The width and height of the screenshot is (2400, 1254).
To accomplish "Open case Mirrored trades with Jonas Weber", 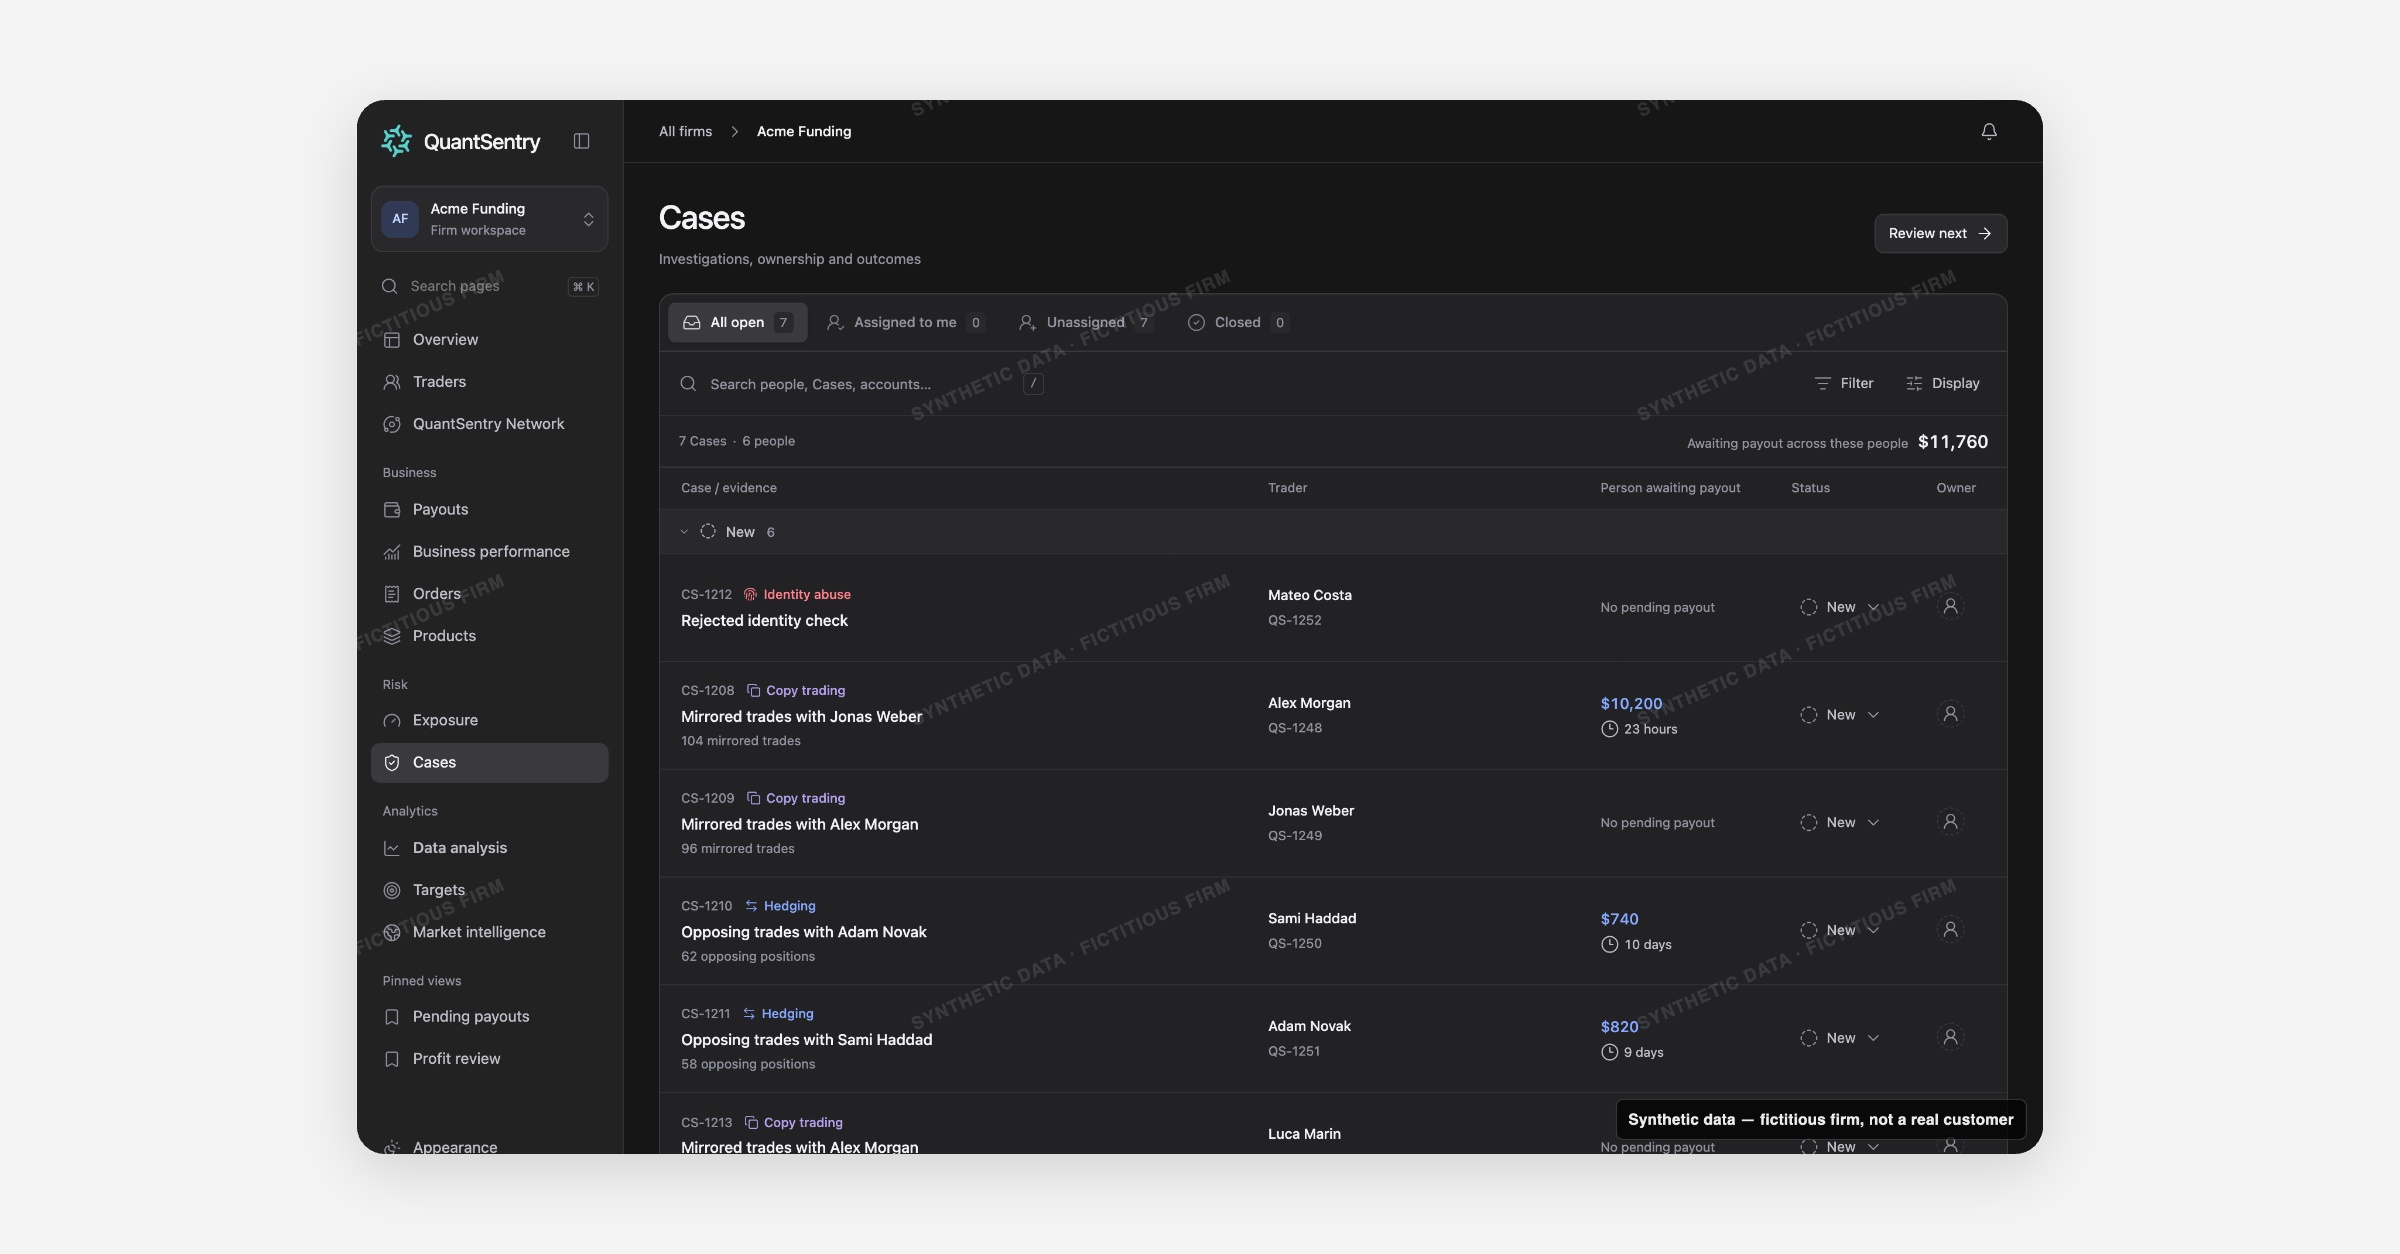I will pos(801,717).
